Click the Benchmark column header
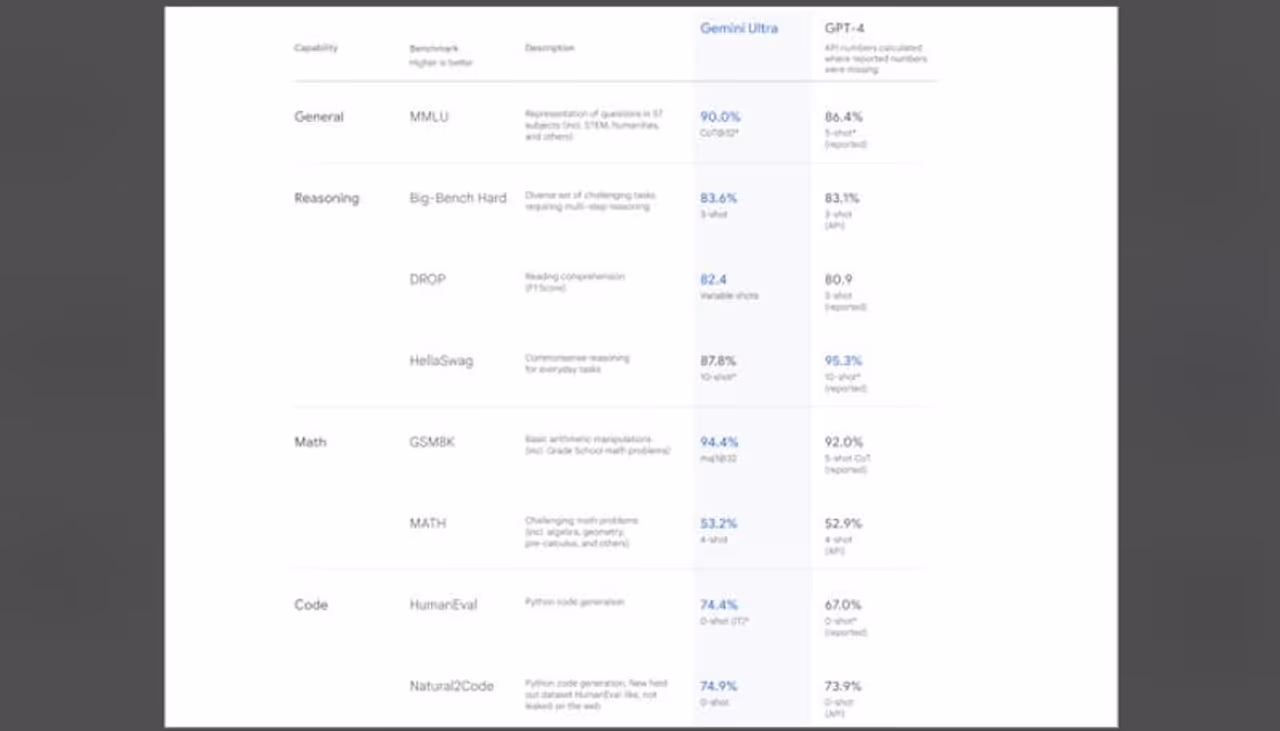 [434, 48]
